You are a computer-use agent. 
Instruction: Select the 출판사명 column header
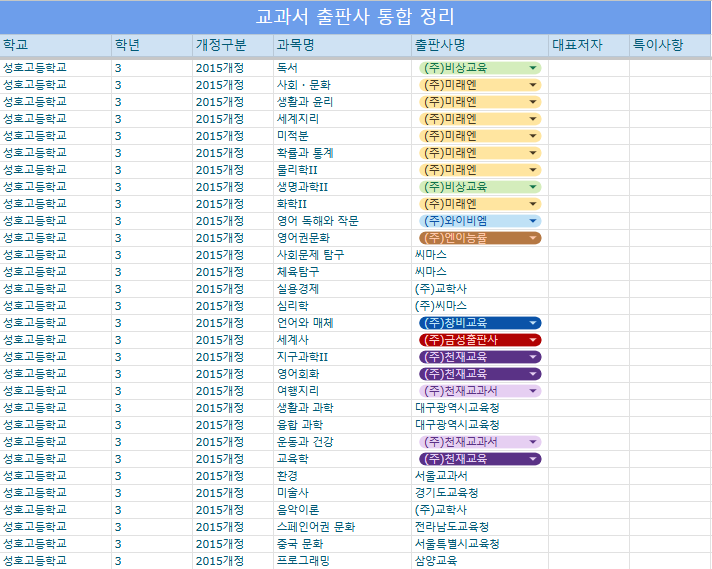480,45
